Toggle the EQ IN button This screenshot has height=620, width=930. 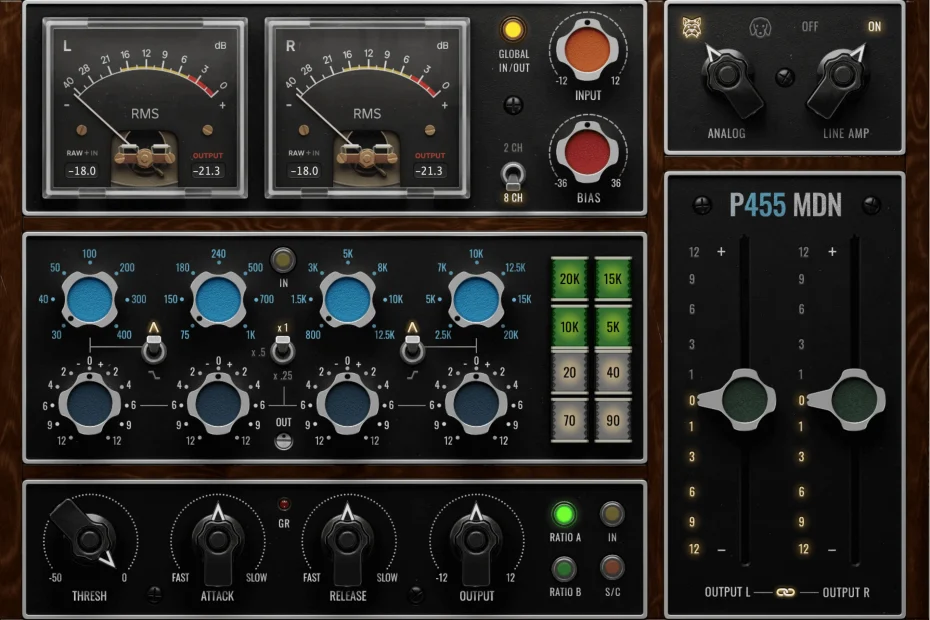[x=283, y=260]
